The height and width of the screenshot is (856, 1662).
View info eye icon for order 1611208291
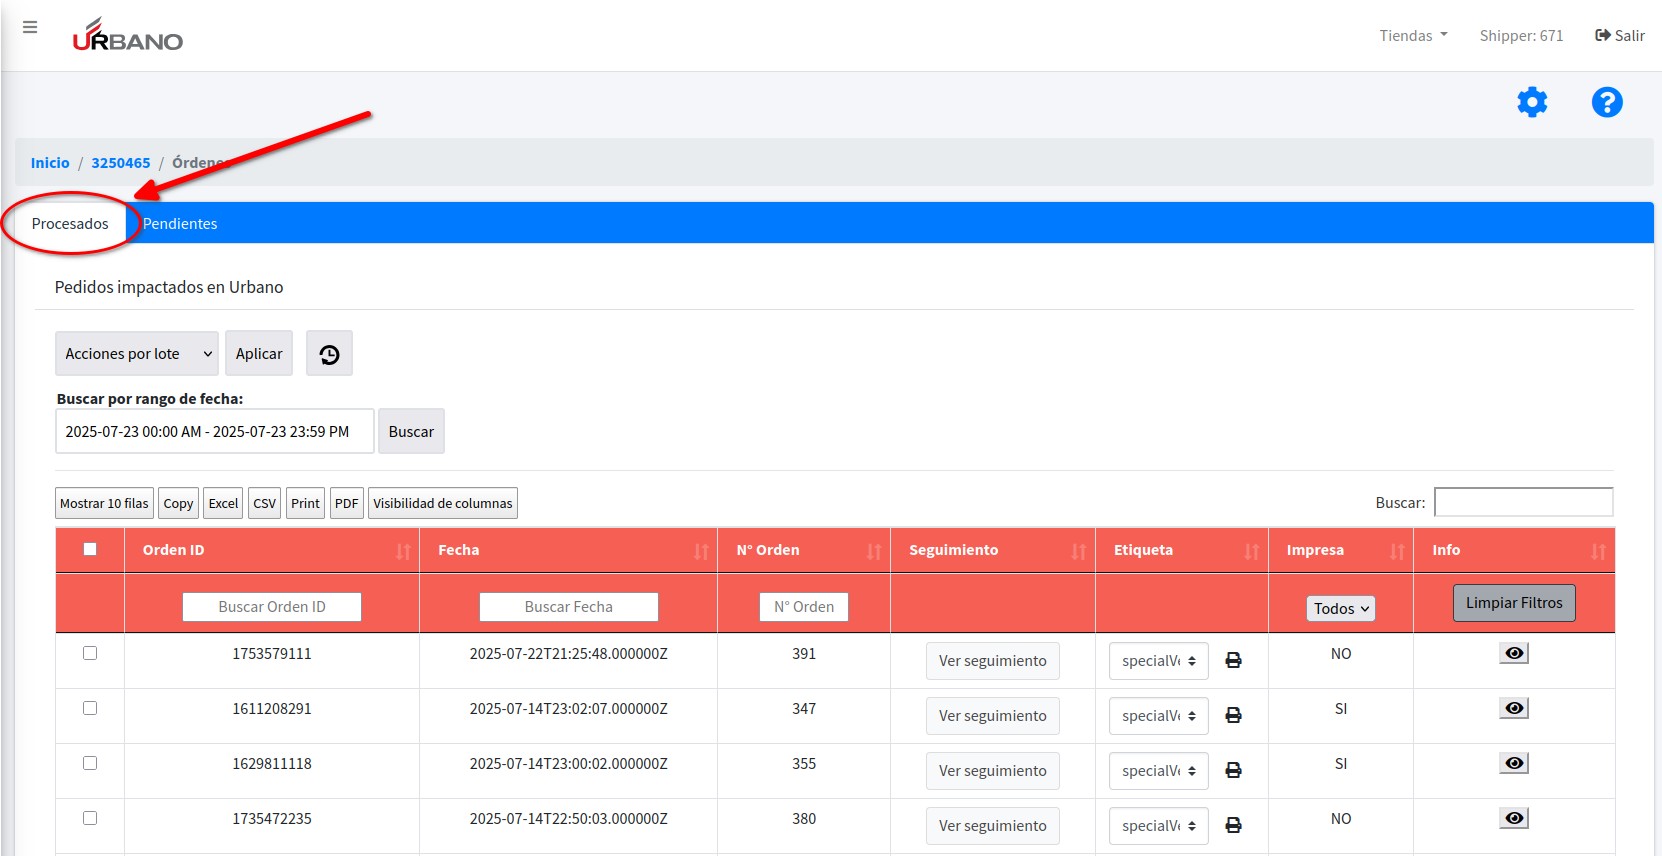click(x=1514, y=708)
